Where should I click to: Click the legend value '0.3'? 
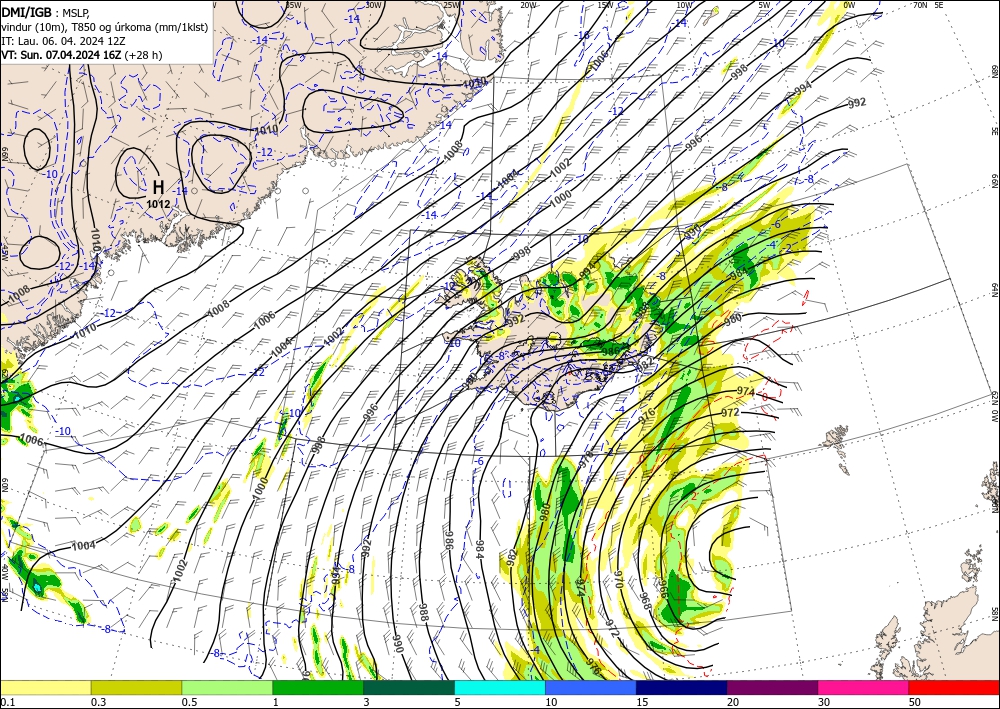coord(98,702)
